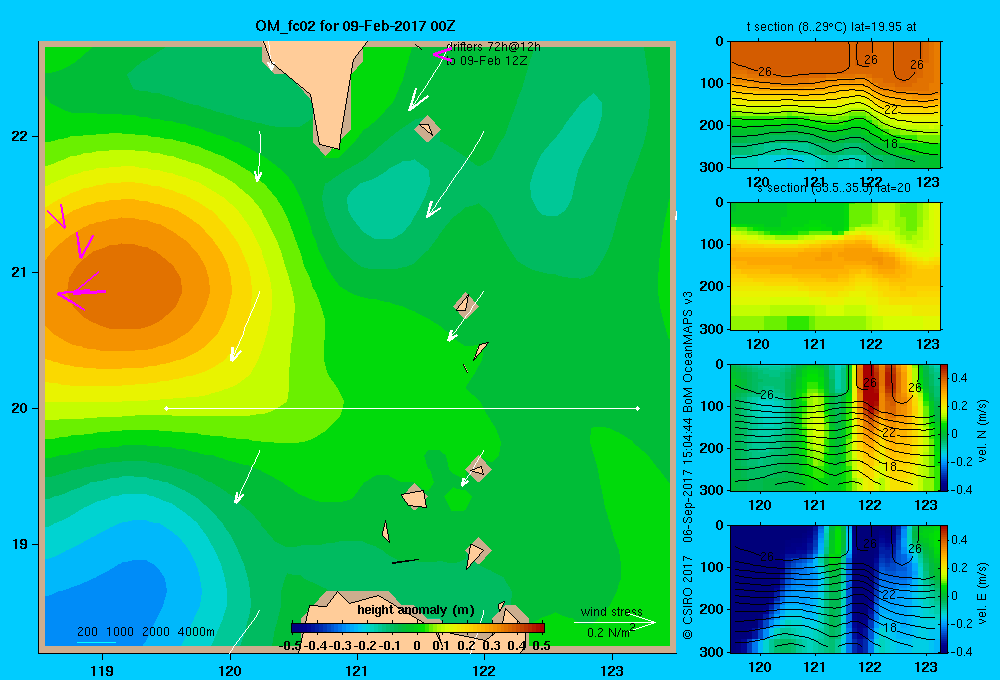The height and width of the screenshot is (680, 1000).
Task: Click the western endpoint of the section line
Action: pyautogui.click(x=166, y=408)
